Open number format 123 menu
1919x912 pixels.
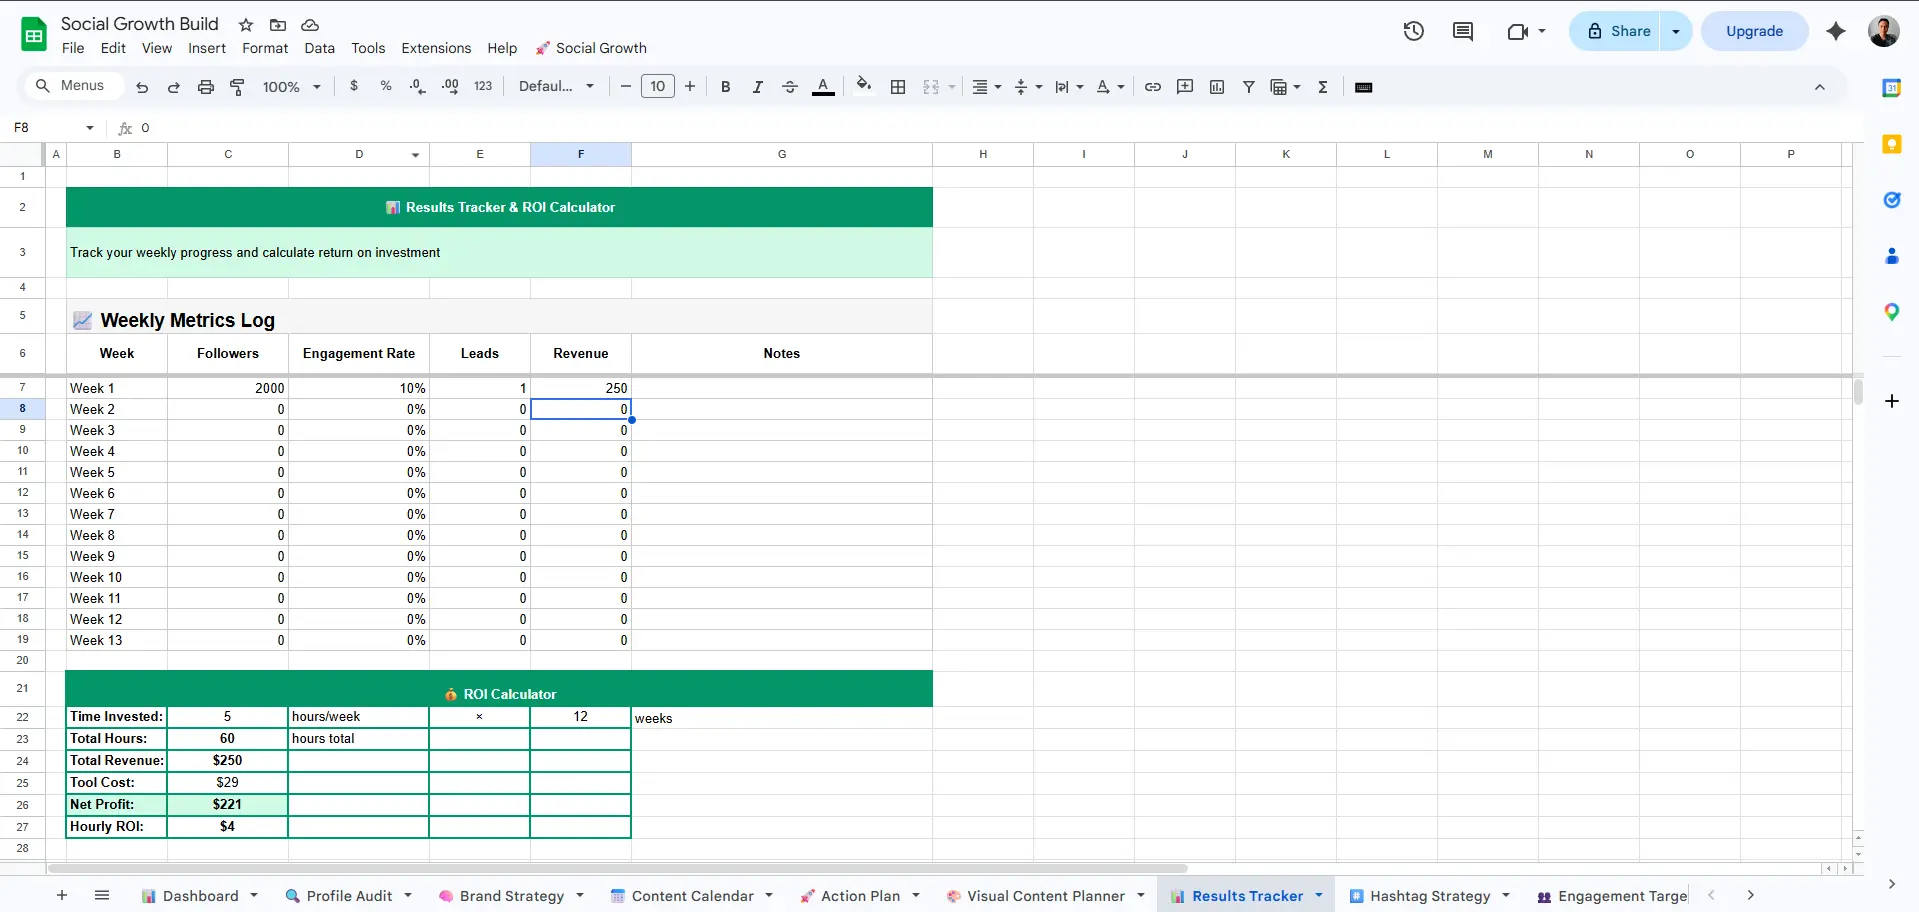pos(483,86)
